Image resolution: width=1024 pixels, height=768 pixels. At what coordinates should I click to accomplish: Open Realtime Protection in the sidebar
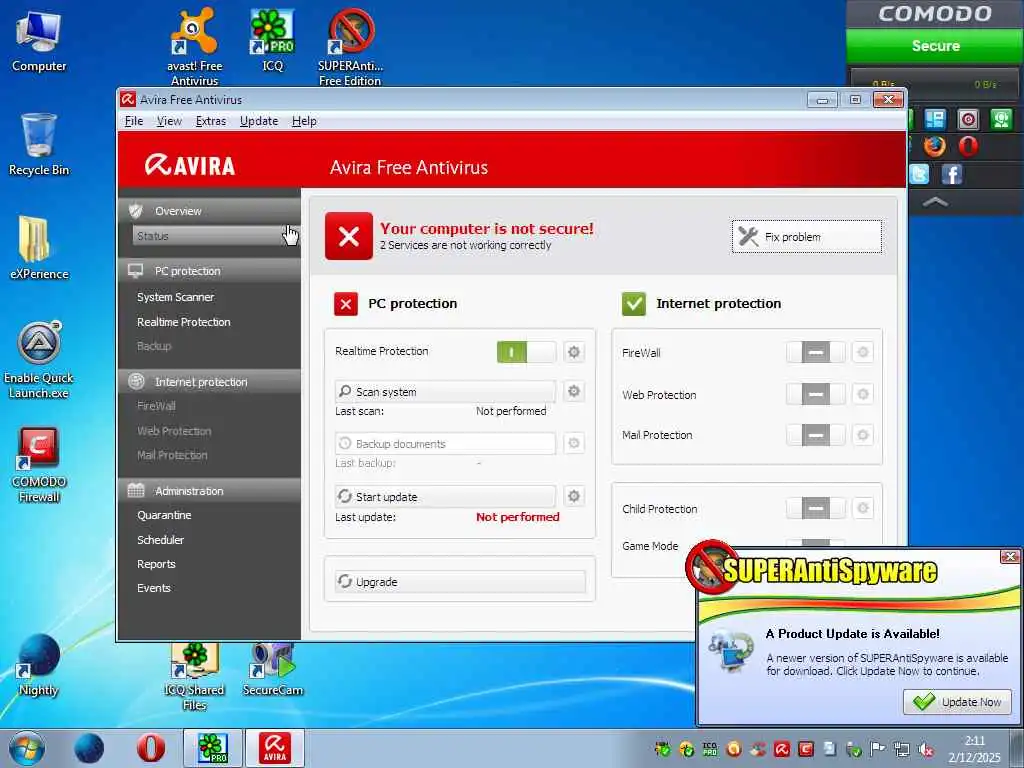(184, 322)
